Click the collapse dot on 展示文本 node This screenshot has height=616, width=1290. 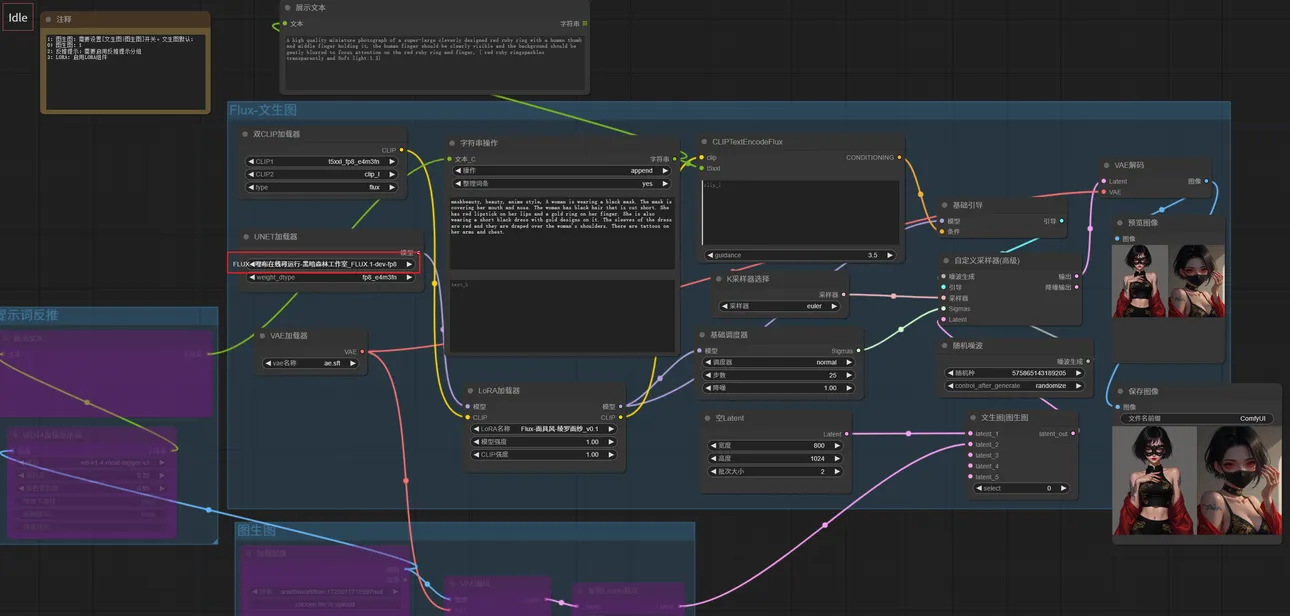coord(286,7)
